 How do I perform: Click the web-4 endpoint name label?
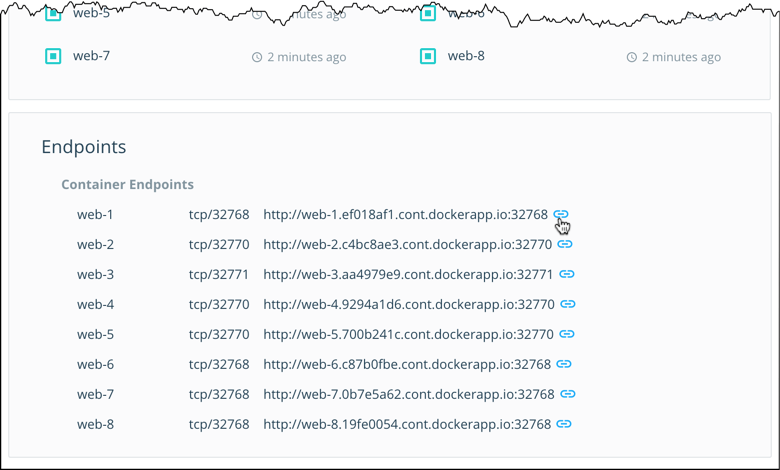click(95, 304)
